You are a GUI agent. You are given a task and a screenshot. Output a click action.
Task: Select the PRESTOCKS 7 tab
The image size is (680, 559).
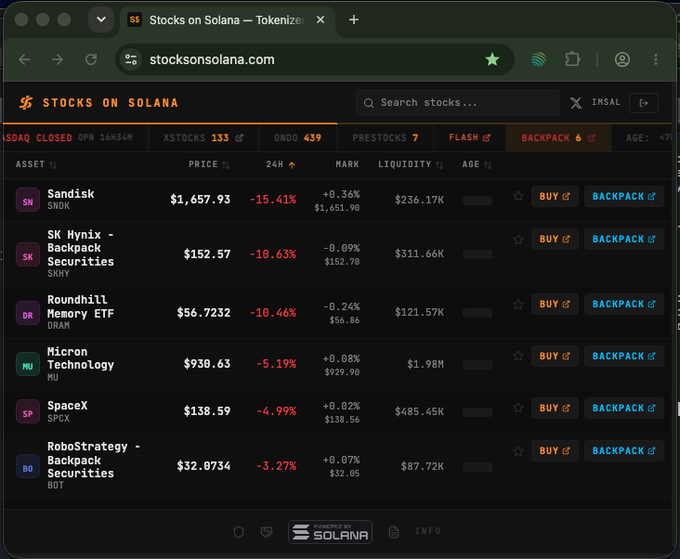coord(385,138)
